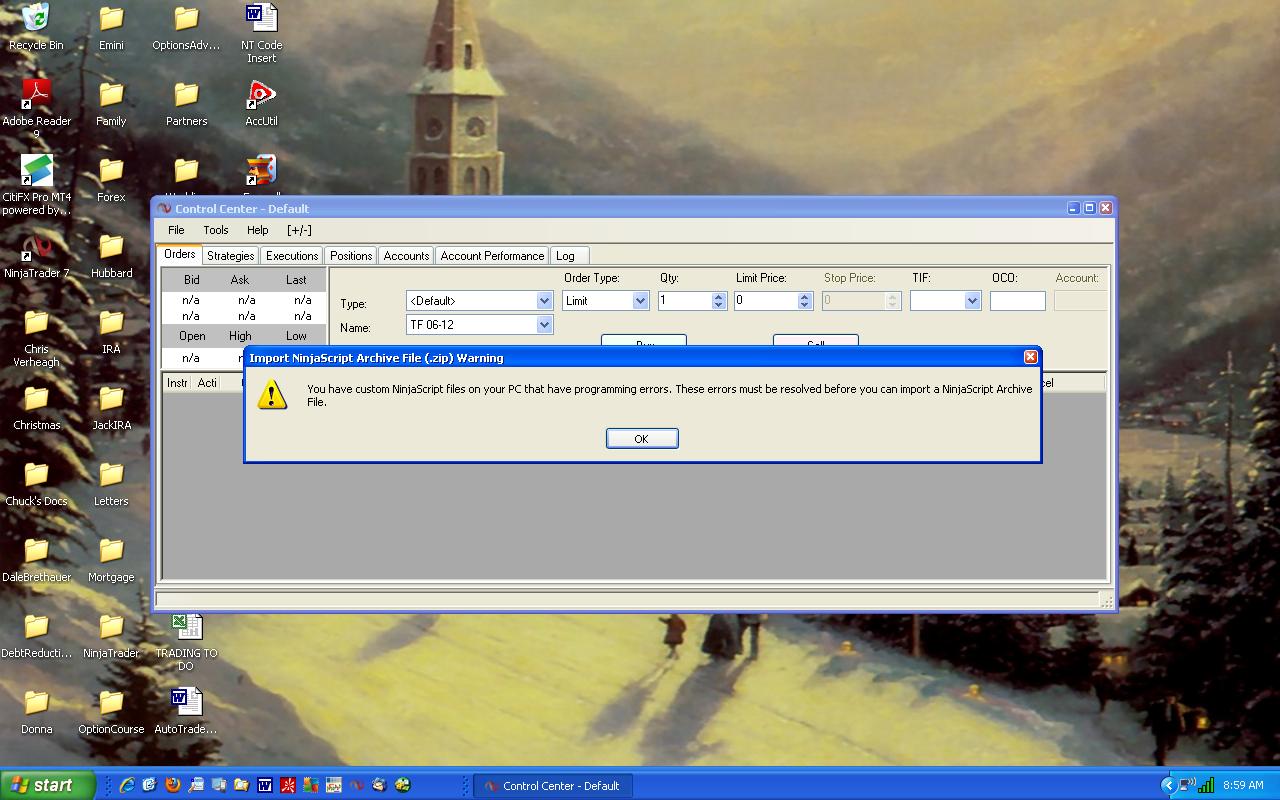Screen dimensions: 1280x800
Task: Open the OptionsAdv folder icon
Action: pyautogui.click(x=186, y=27)
